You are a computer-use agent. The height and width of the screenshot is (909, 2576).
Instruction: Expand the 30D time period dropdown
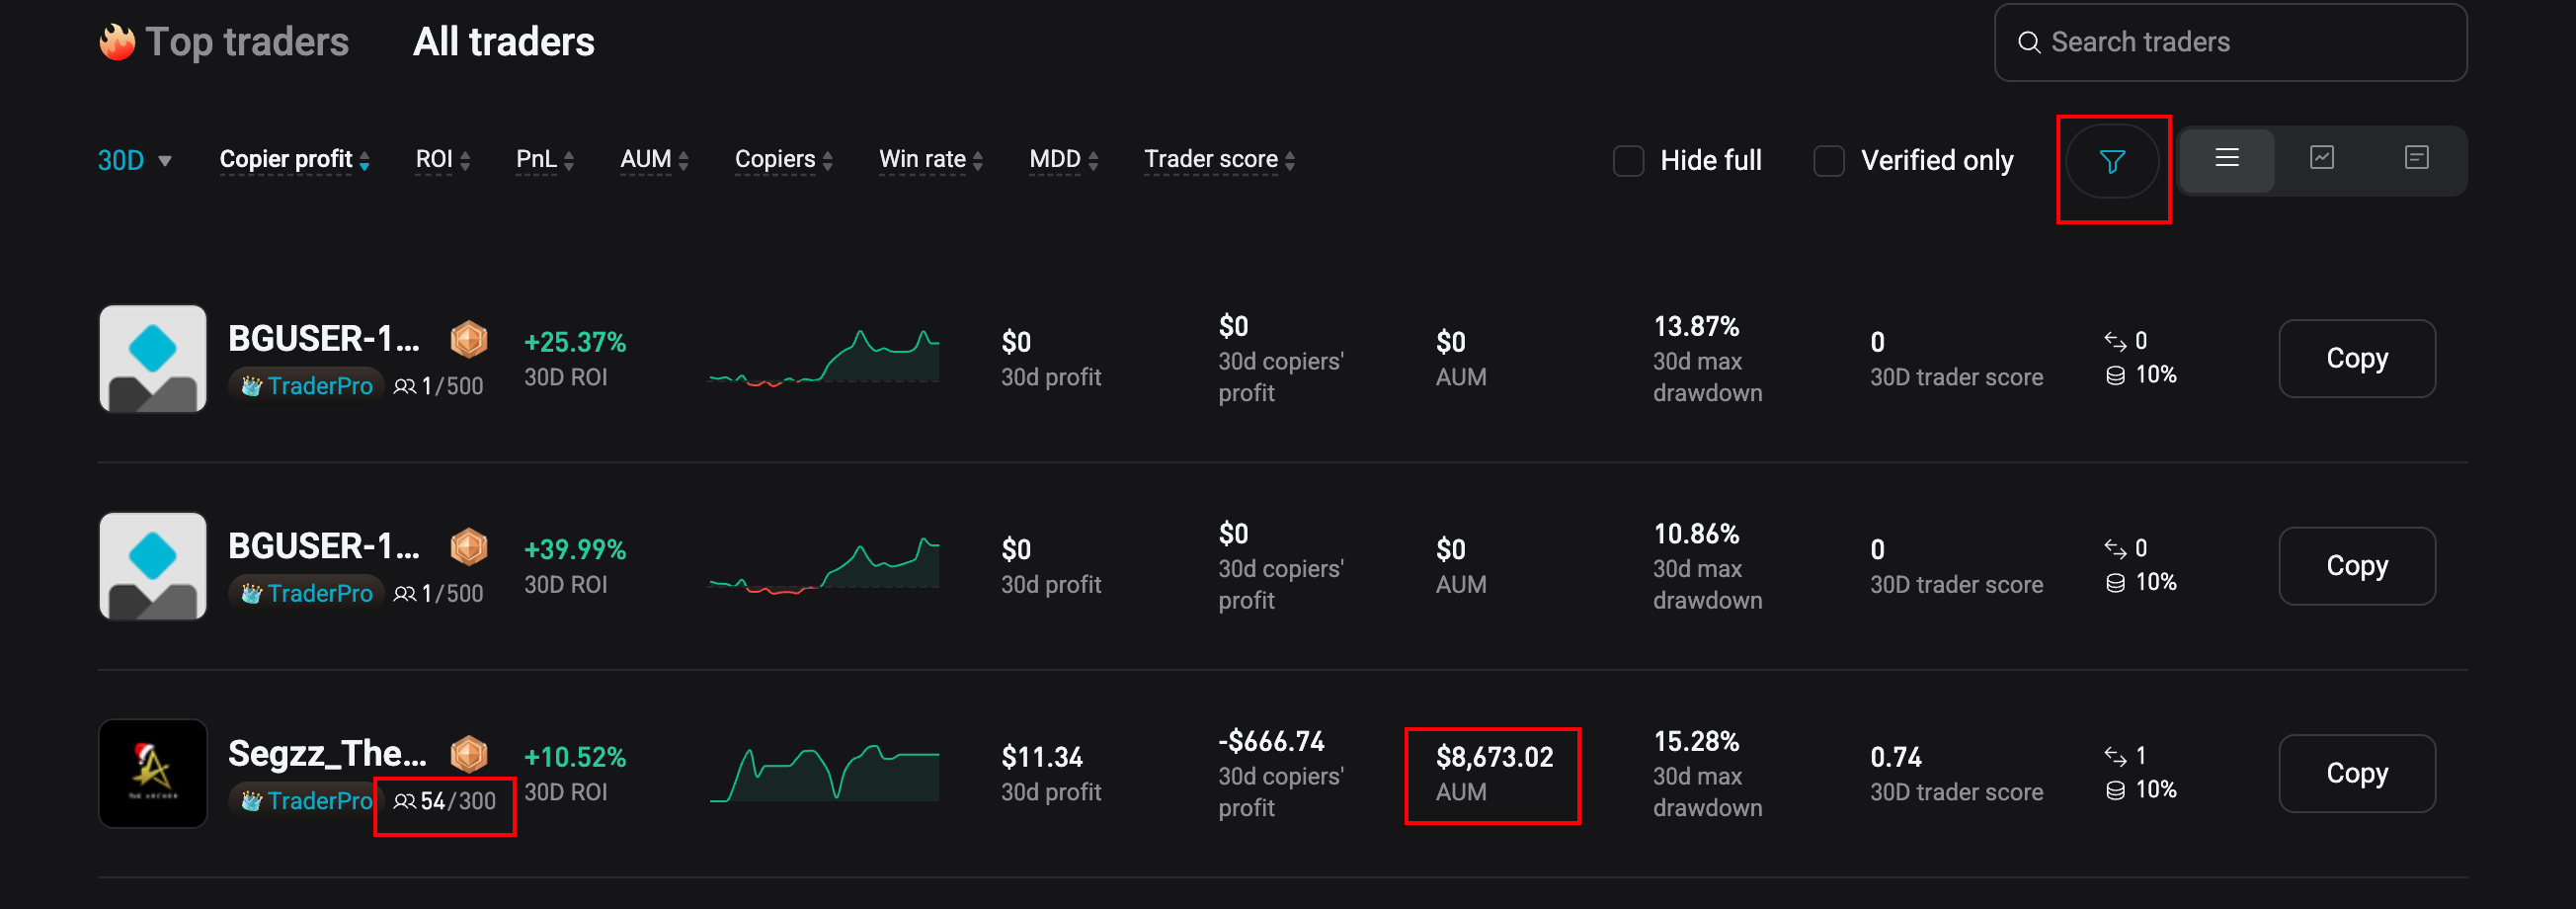point(135,161)
